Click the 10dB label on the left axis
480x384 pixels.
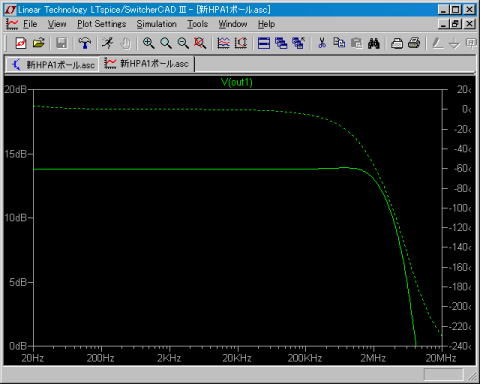tap(16, 218)
